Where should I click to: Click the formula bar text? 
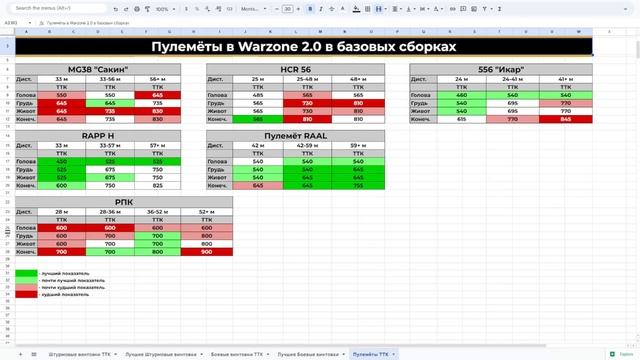click(88, 23)
